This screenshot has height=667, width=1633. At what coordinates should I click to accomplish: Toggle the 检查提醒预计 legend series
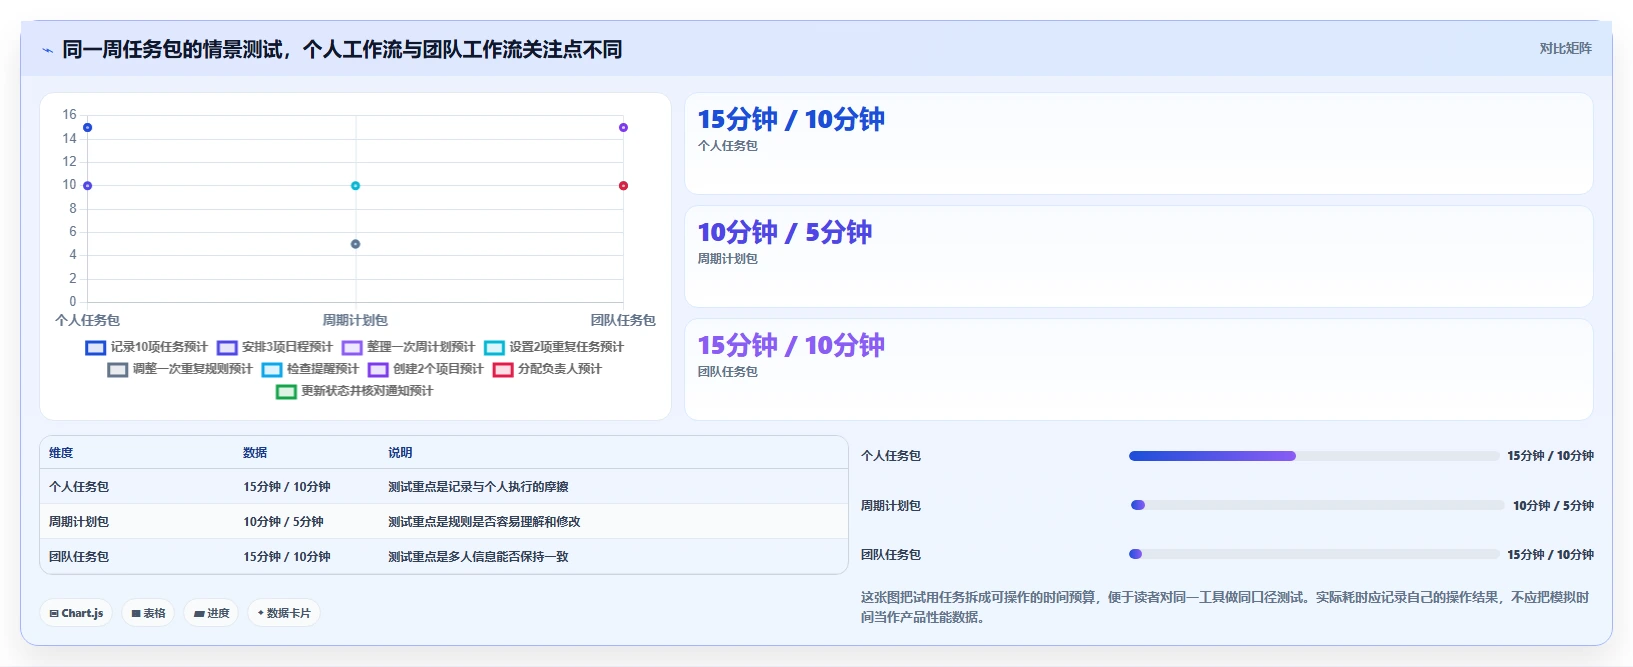click(310, 369)
